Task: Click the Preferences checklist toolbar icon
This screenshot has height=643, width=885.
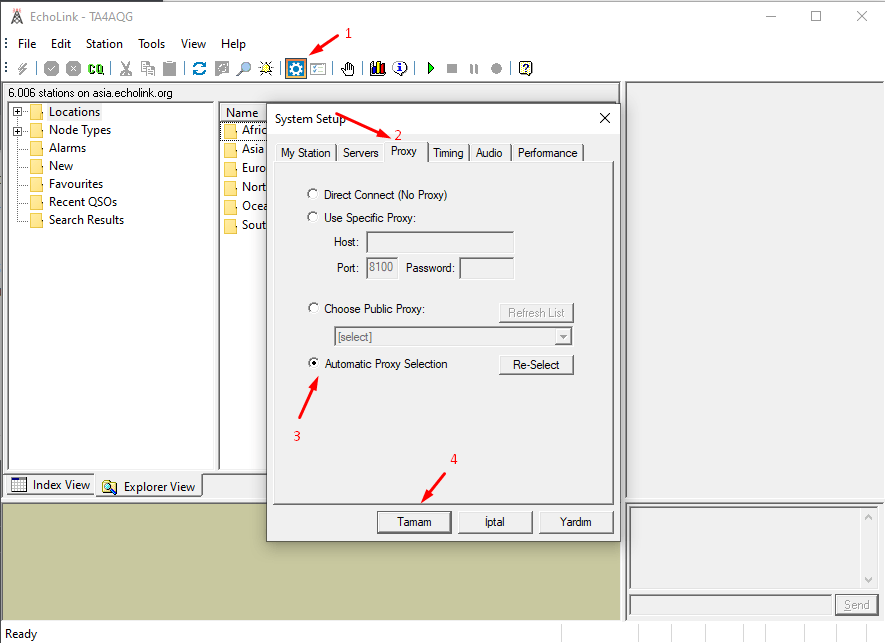Action: tap(318, 68)
